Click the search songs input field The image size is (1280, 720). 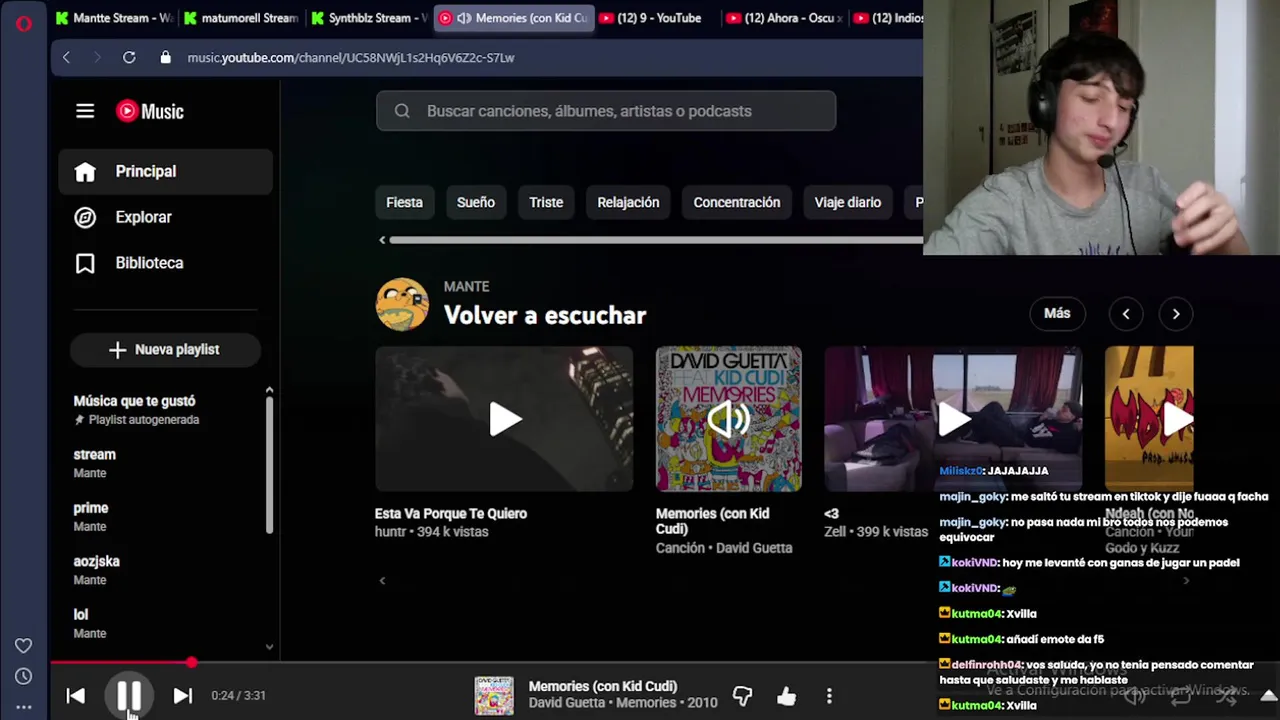pyautogui.click(x=606, y=111)
